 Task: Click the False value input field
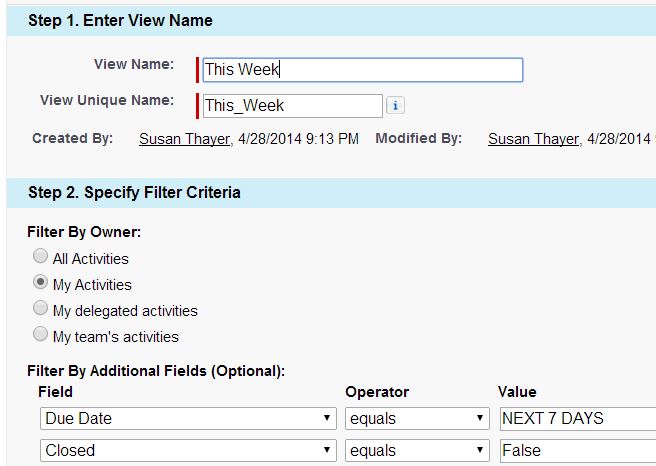pyautogui.click(x=577, y=450)
